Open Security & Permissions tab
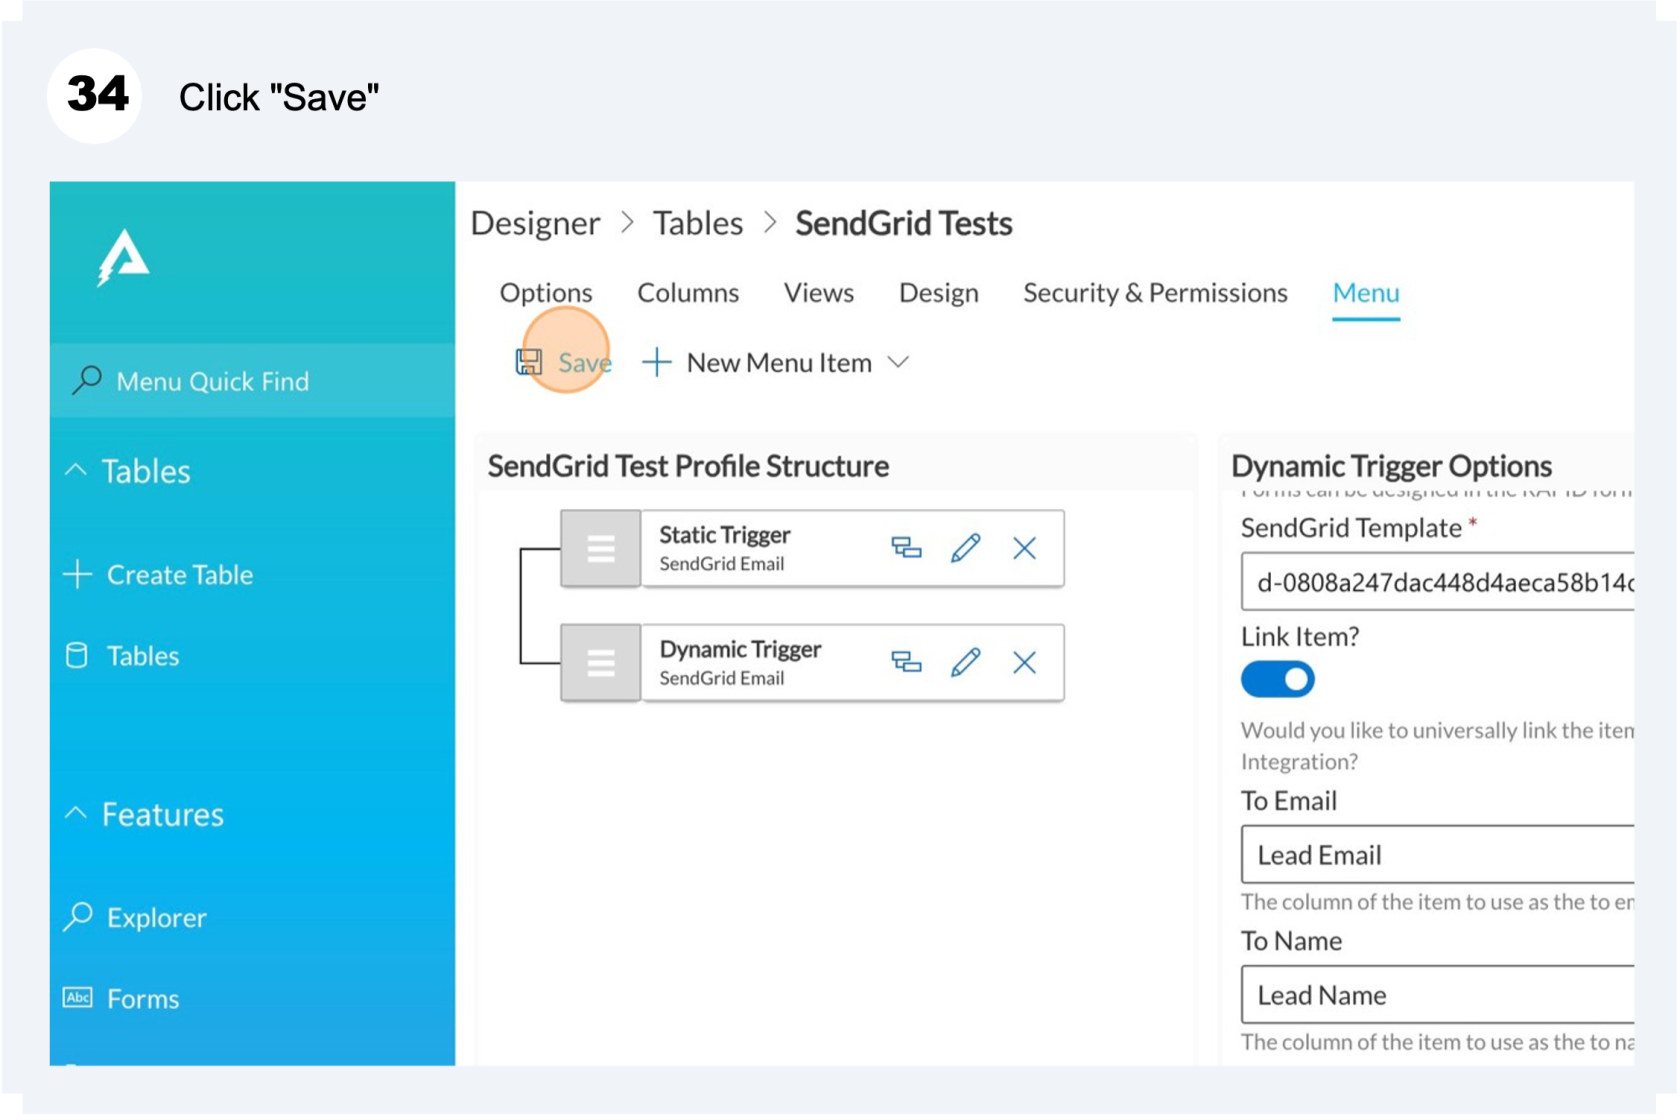Image resolution: width=1680 pixels, height=1120 pixels. 1155,293
